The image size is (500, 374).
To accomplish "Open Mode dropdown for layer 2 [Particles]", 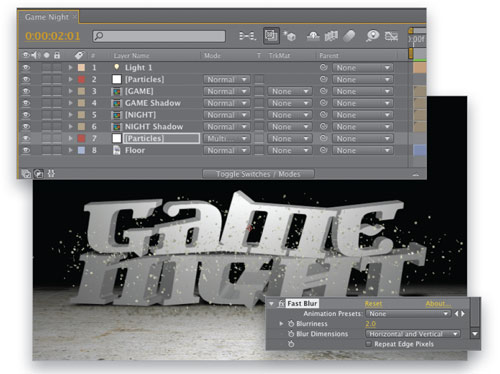I will click(x=227, y=80).
